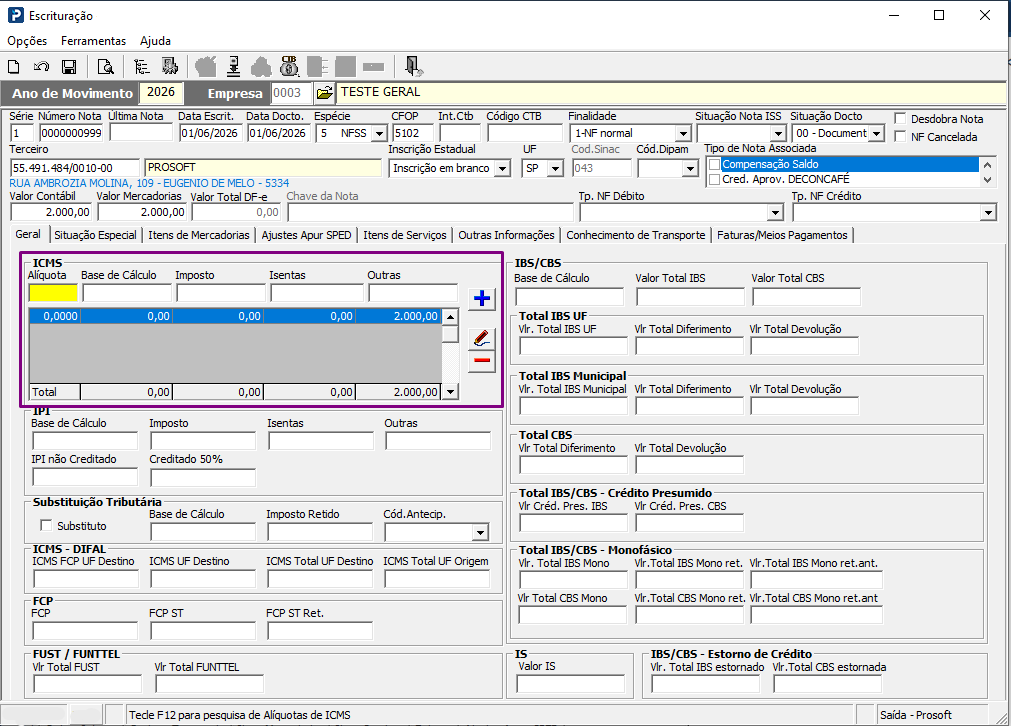Image resolution: width=1011 pixels, height=726 pixels.
Task: Click Valor Total IBS input
Action: click(690, 297)
